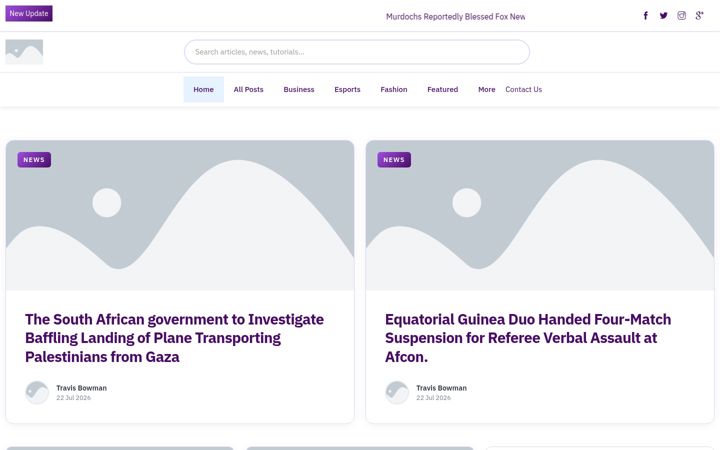Focus the Search articles input field
The image size is (720, 450).
357,52
